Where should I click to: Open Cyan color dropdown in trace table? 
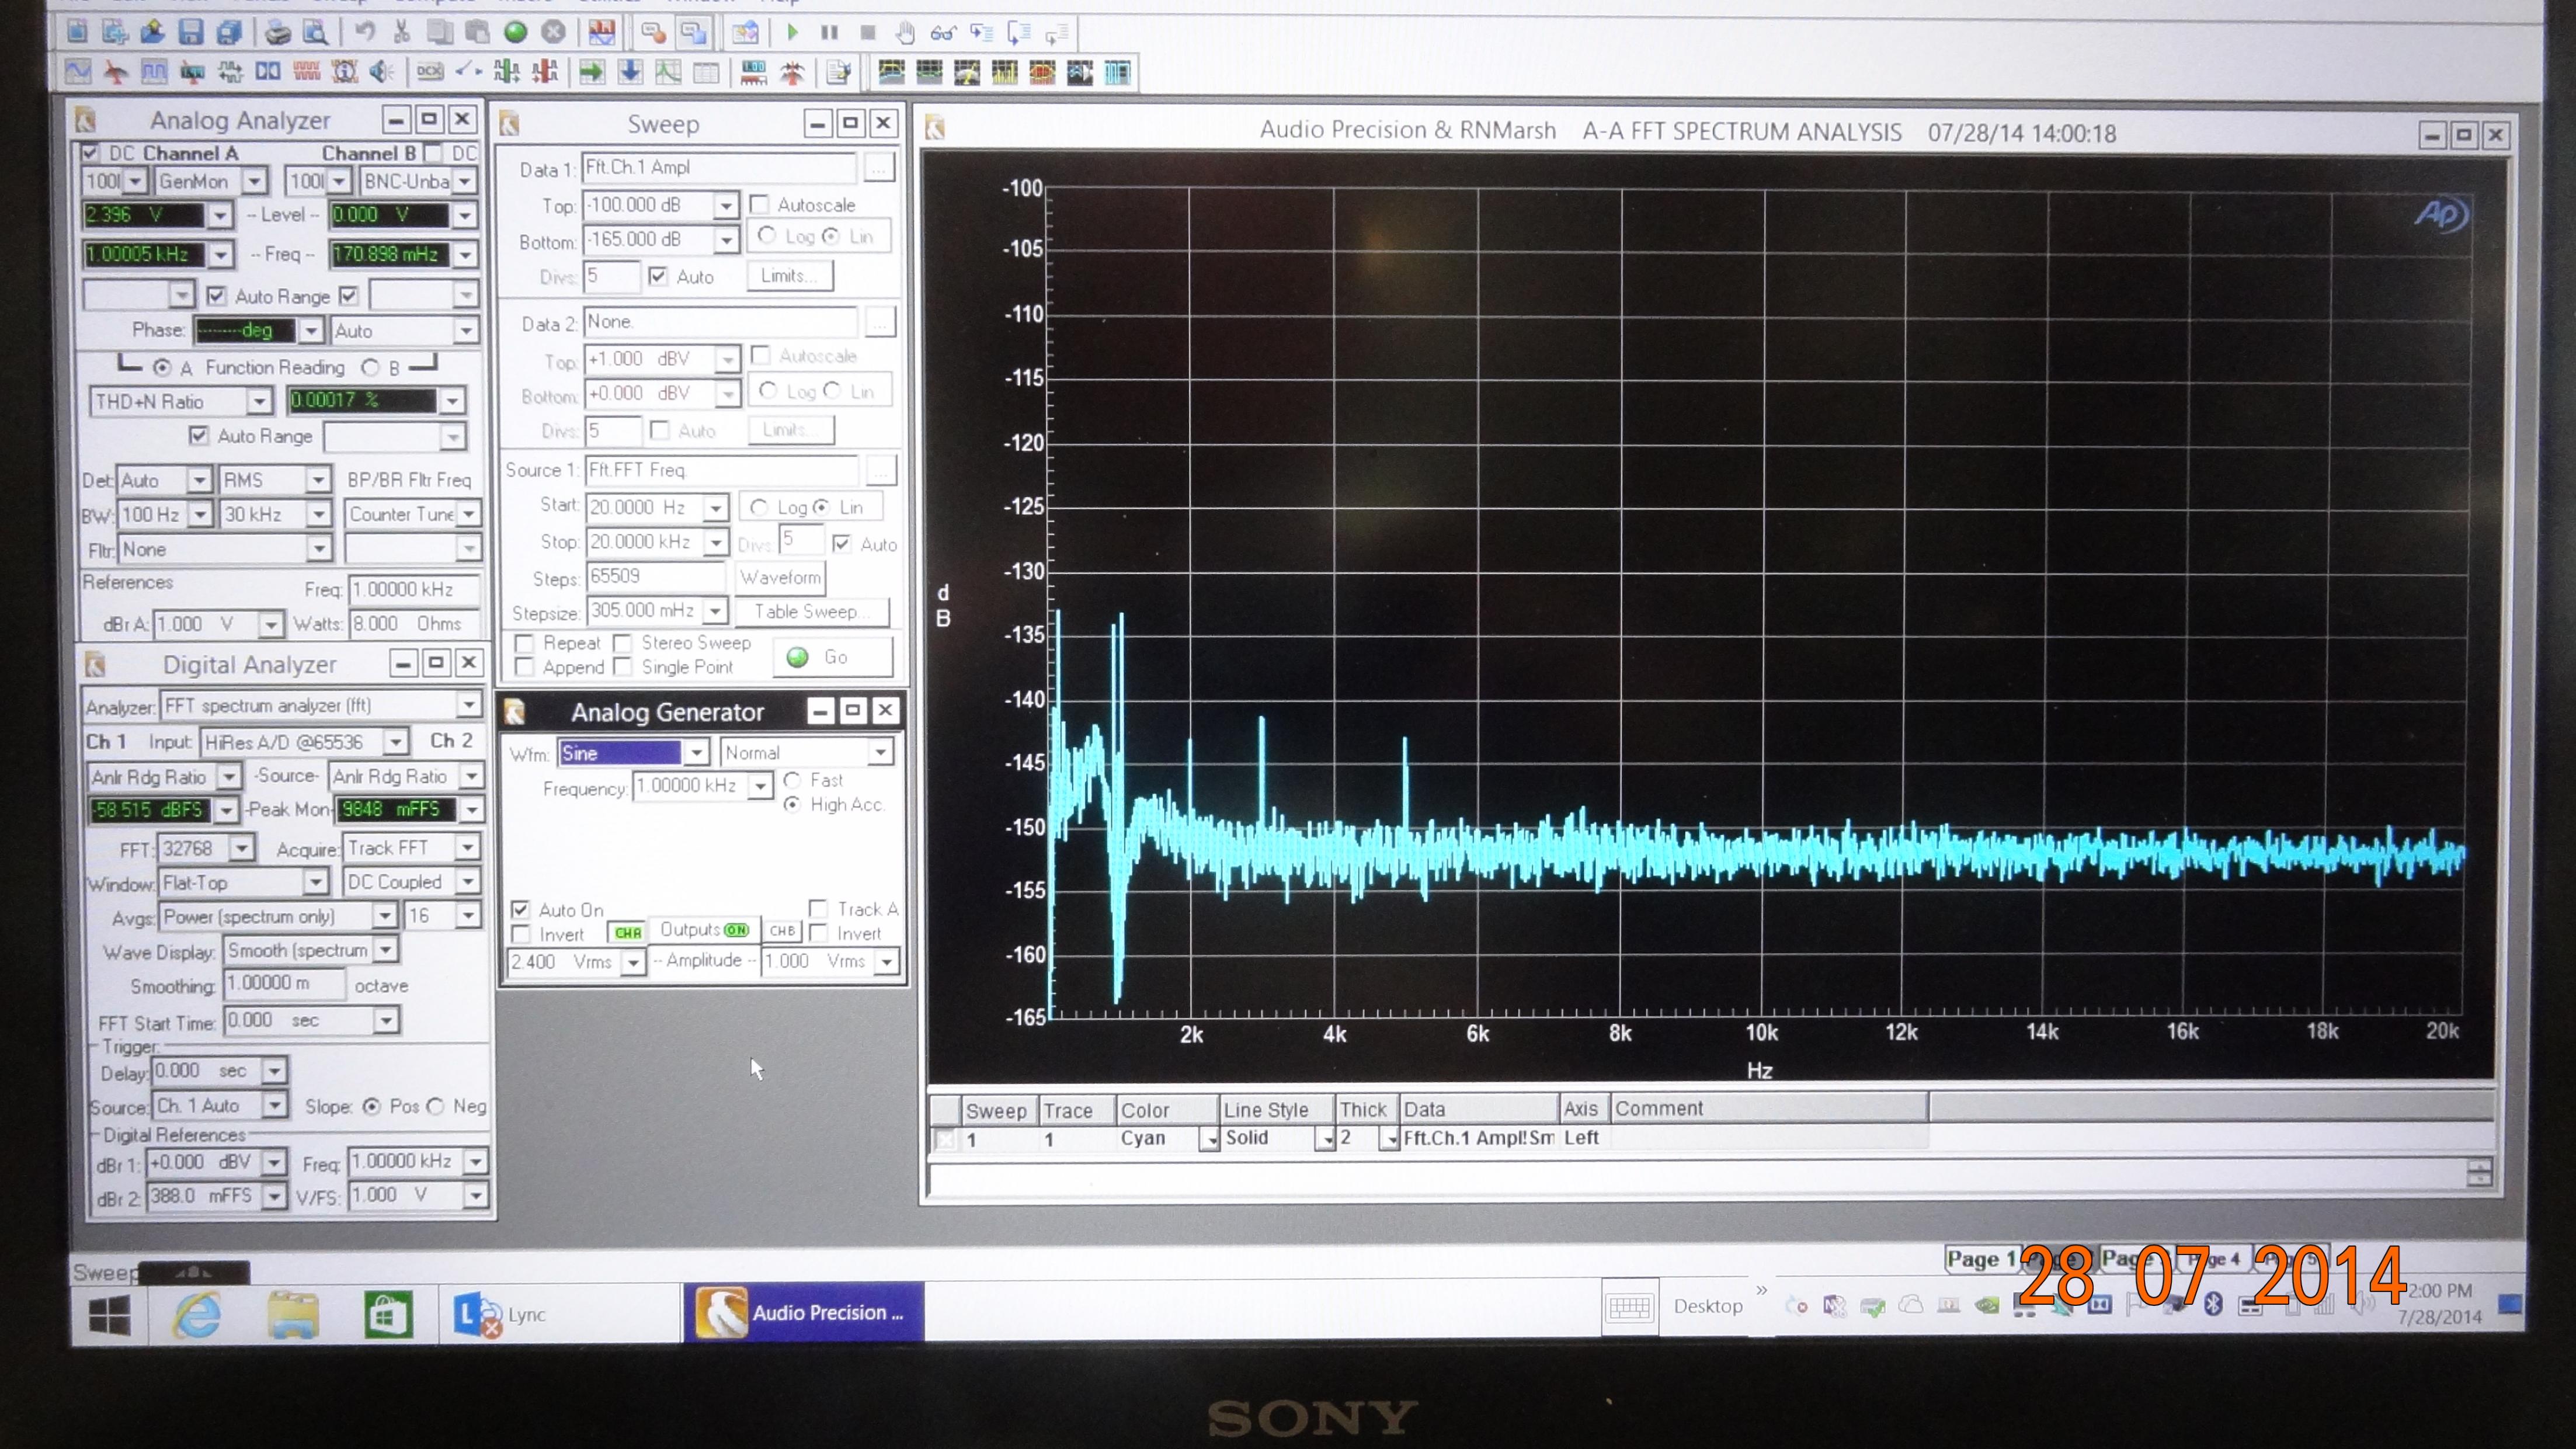point(1209,1139)
